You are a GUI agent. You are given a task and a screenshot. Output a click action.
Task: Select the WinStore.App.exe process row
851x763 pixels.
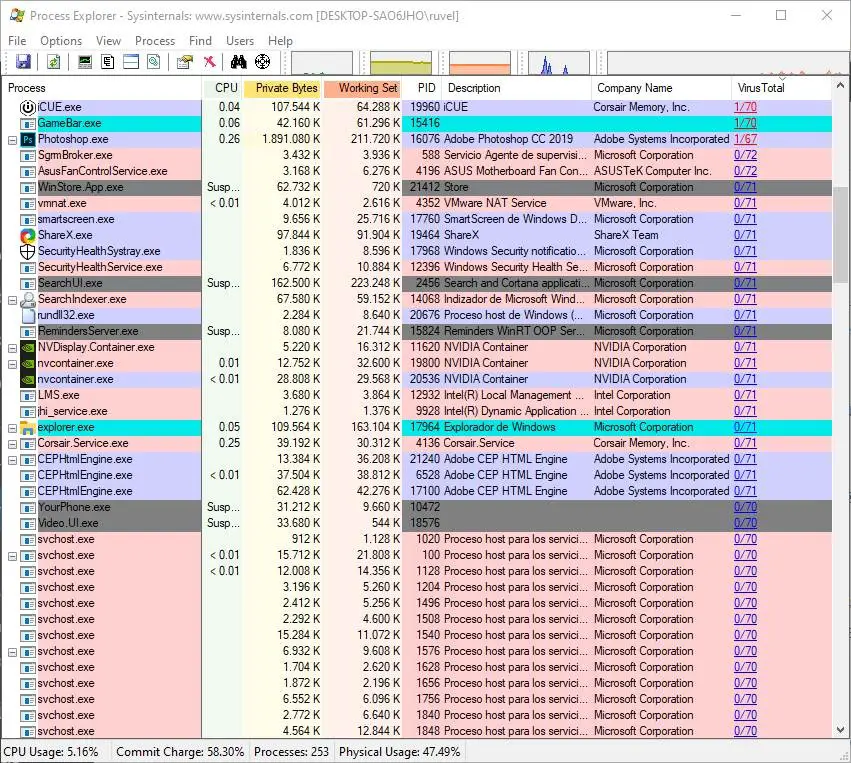417,187
